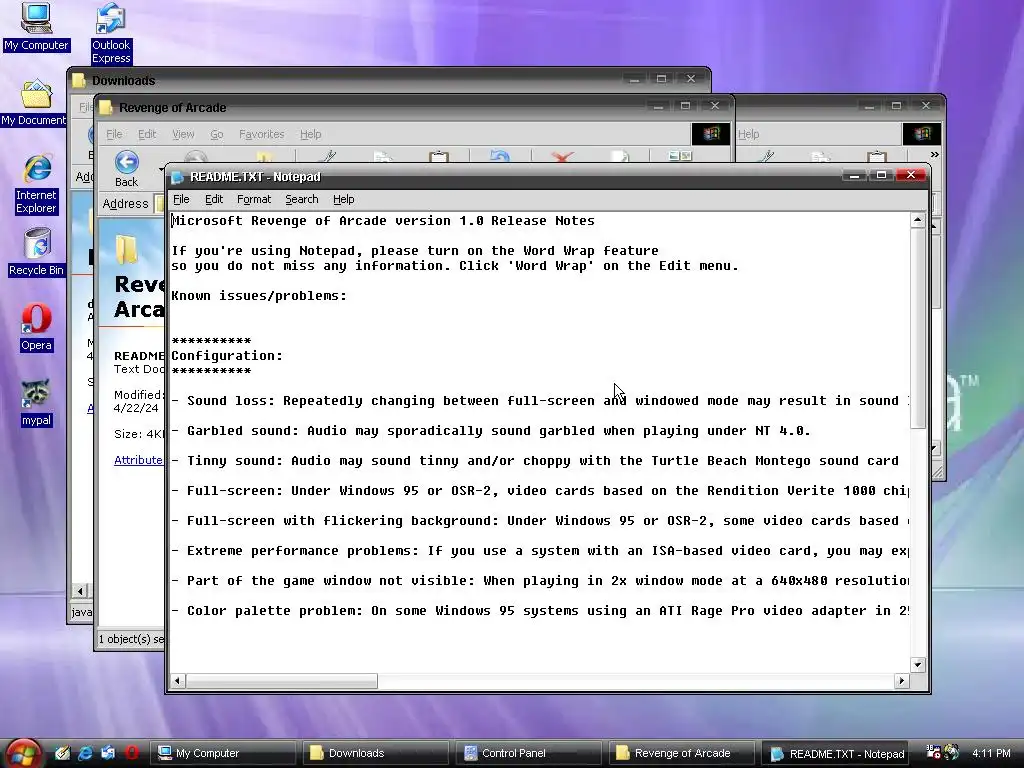This screenshot has height=768, width=1024.
Task: Open View menu in Revenge of Arcade window
Action: (183, 134)
